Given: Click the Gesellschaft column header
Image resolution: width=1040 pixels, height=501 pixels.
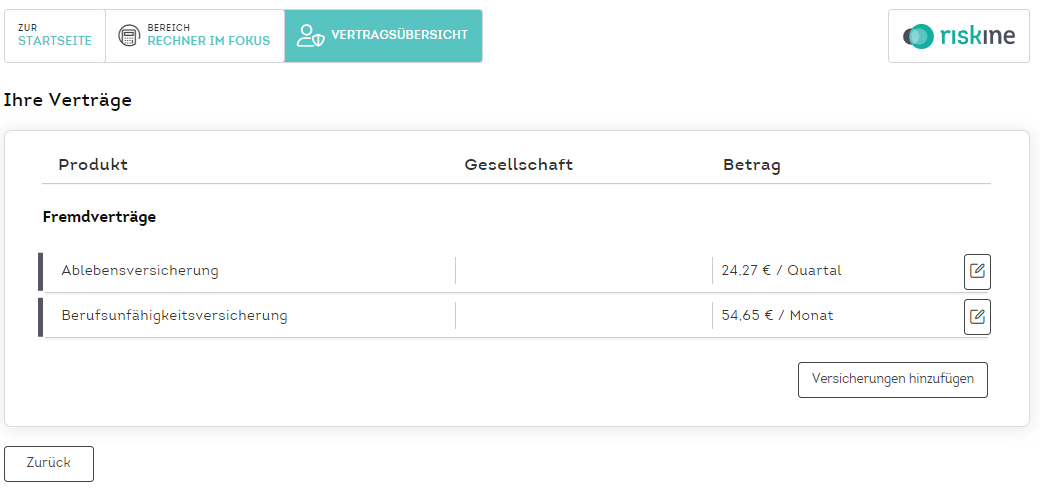Looking at the screenshot, I should [519, 165].
